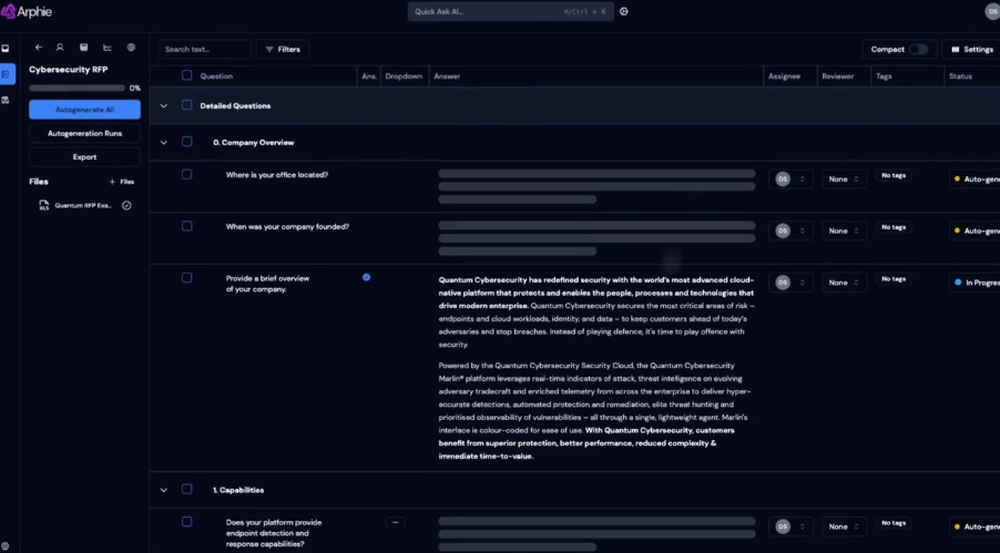Check the 1. Capabilities section checkbox

[x=187, y=489]
